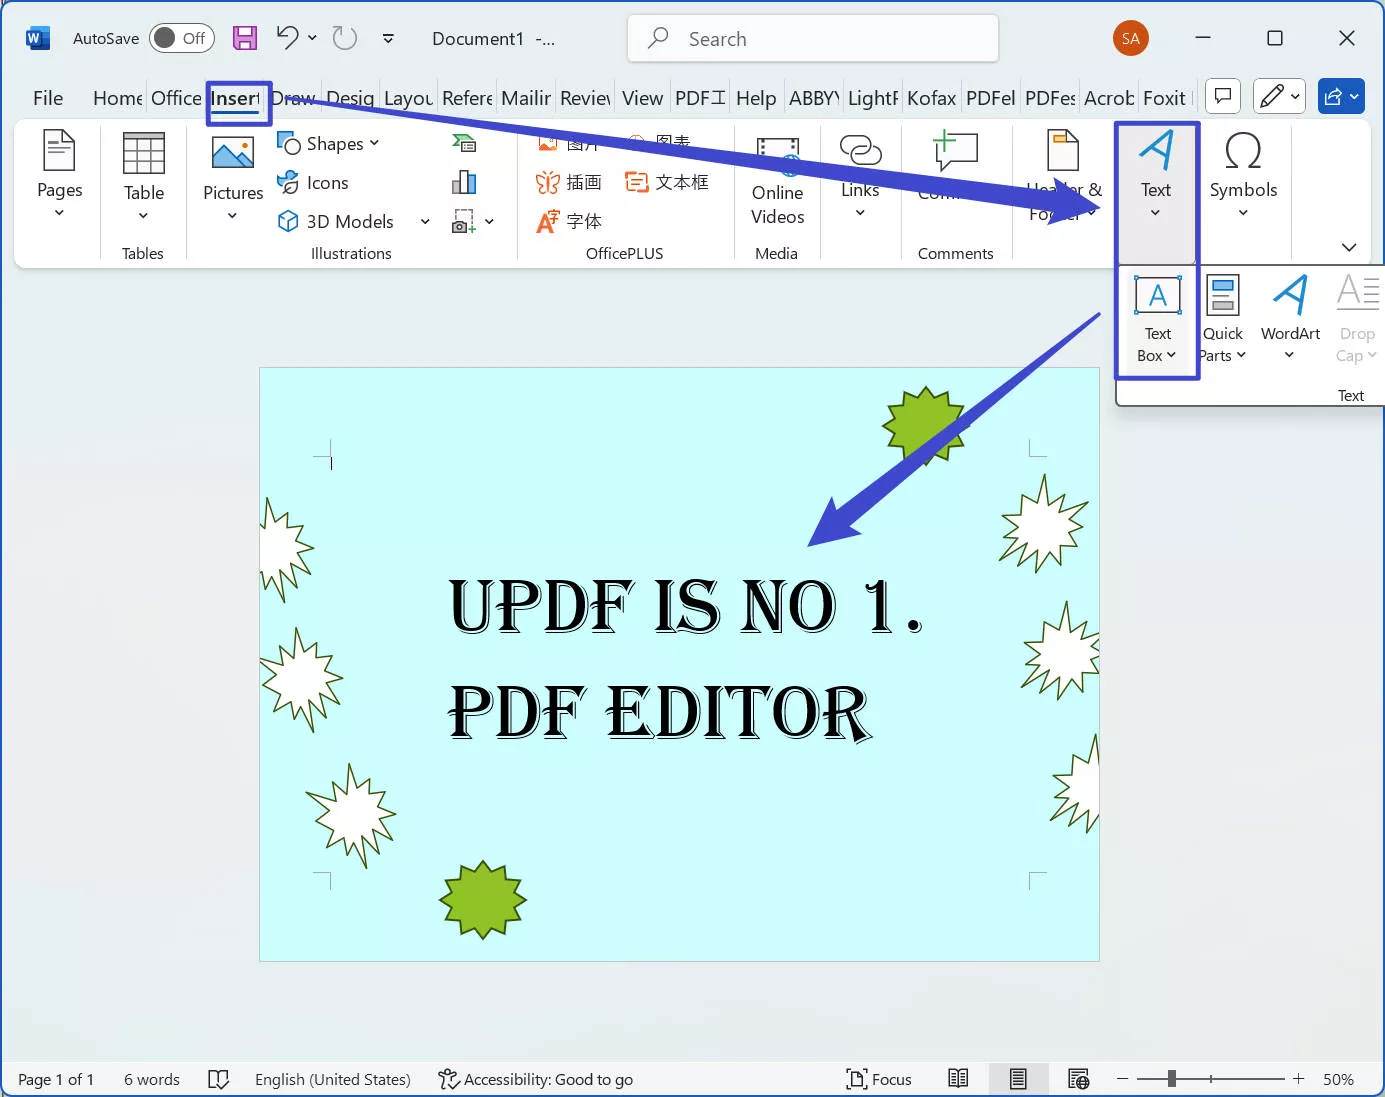Expand the Text group dropdown
This screenshot has height=1097, width=1385.
click(x=1155, y=212)
